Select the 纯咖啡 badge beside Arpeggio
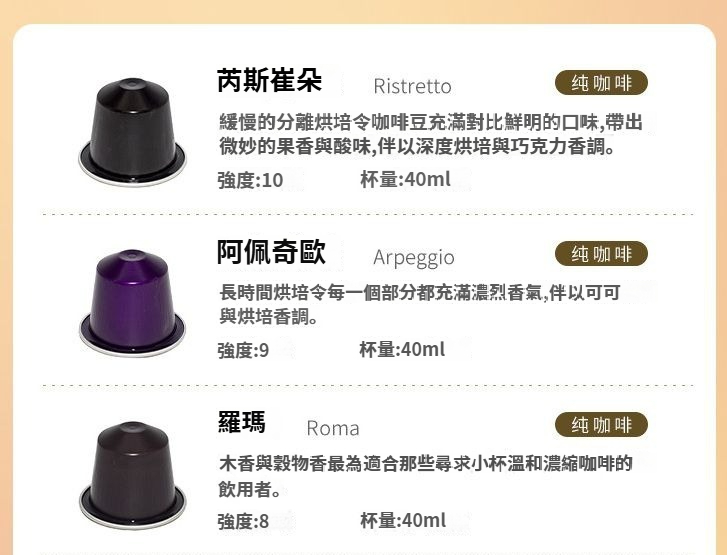This screenshot has width=727, height=555. click(601, 254)
